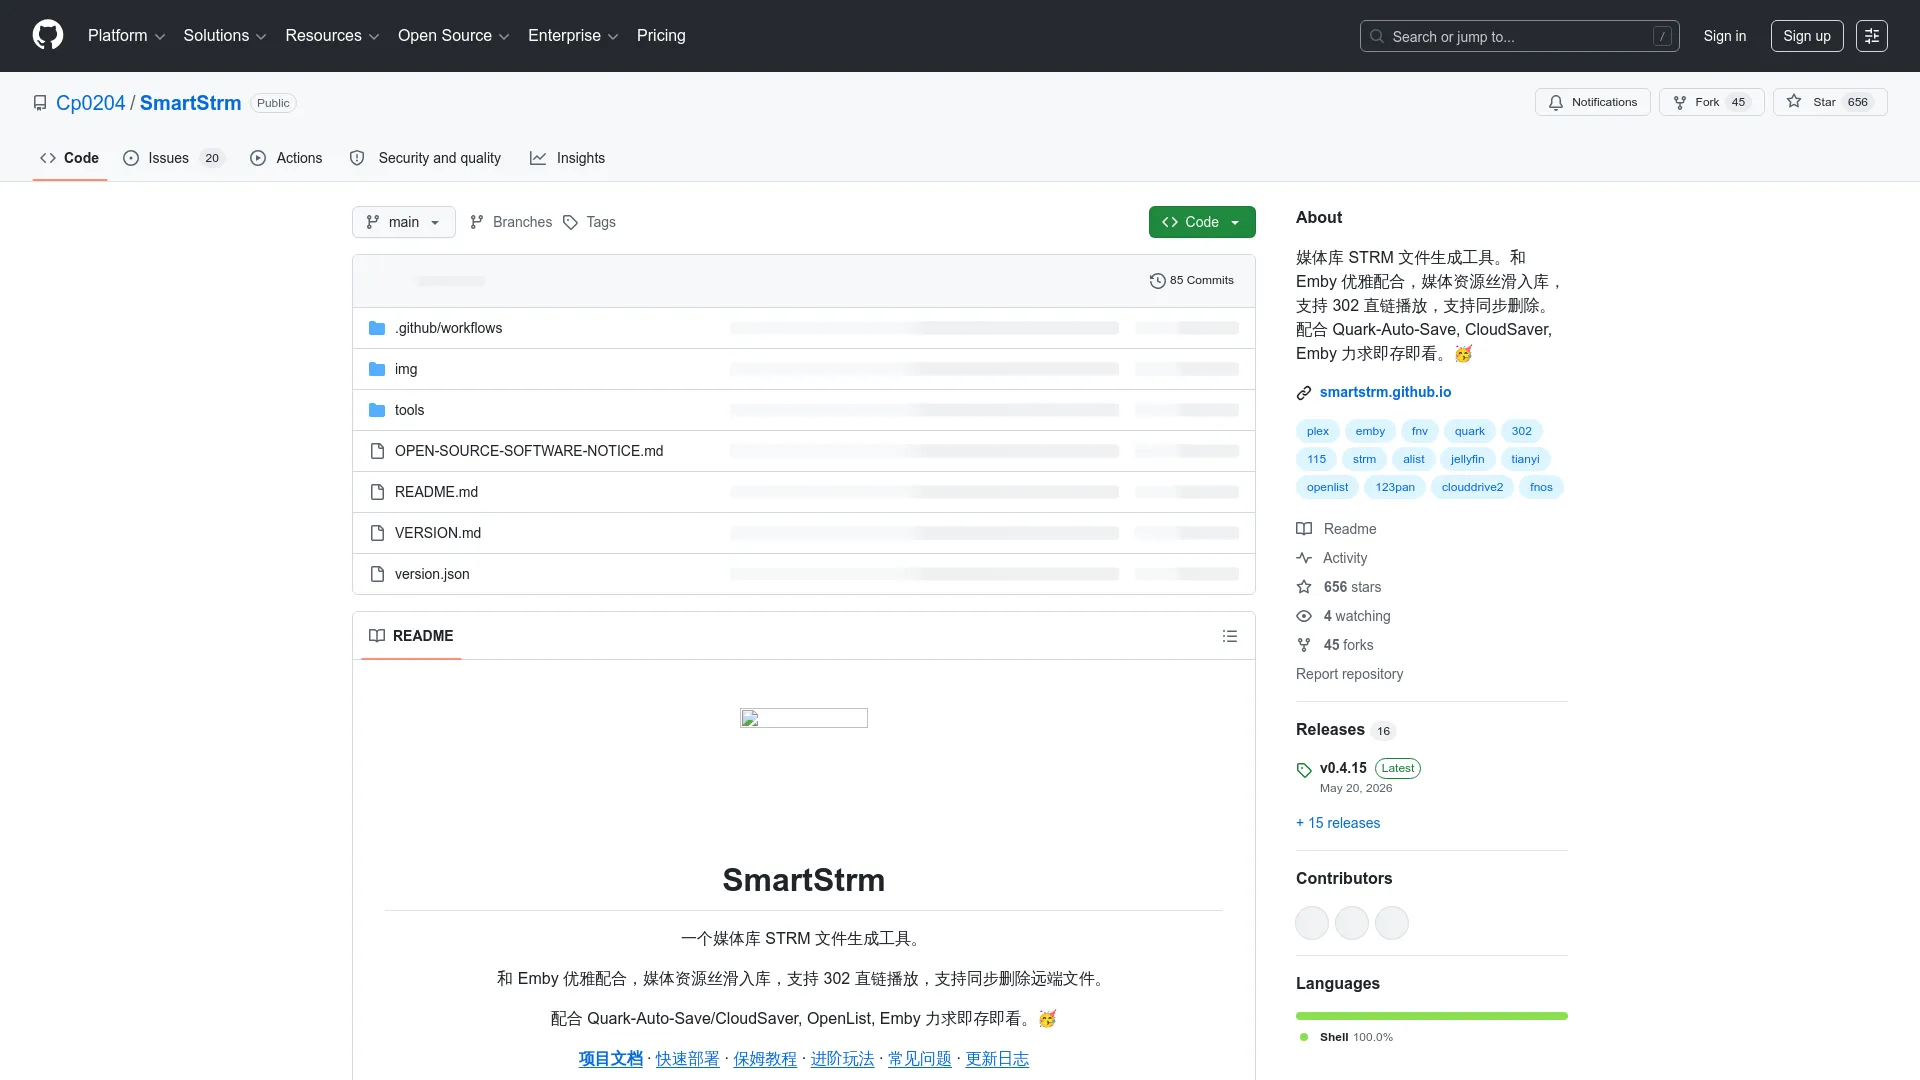Select the Code tab
This screenshot has width=1920, height=1080.
[69, 158]
